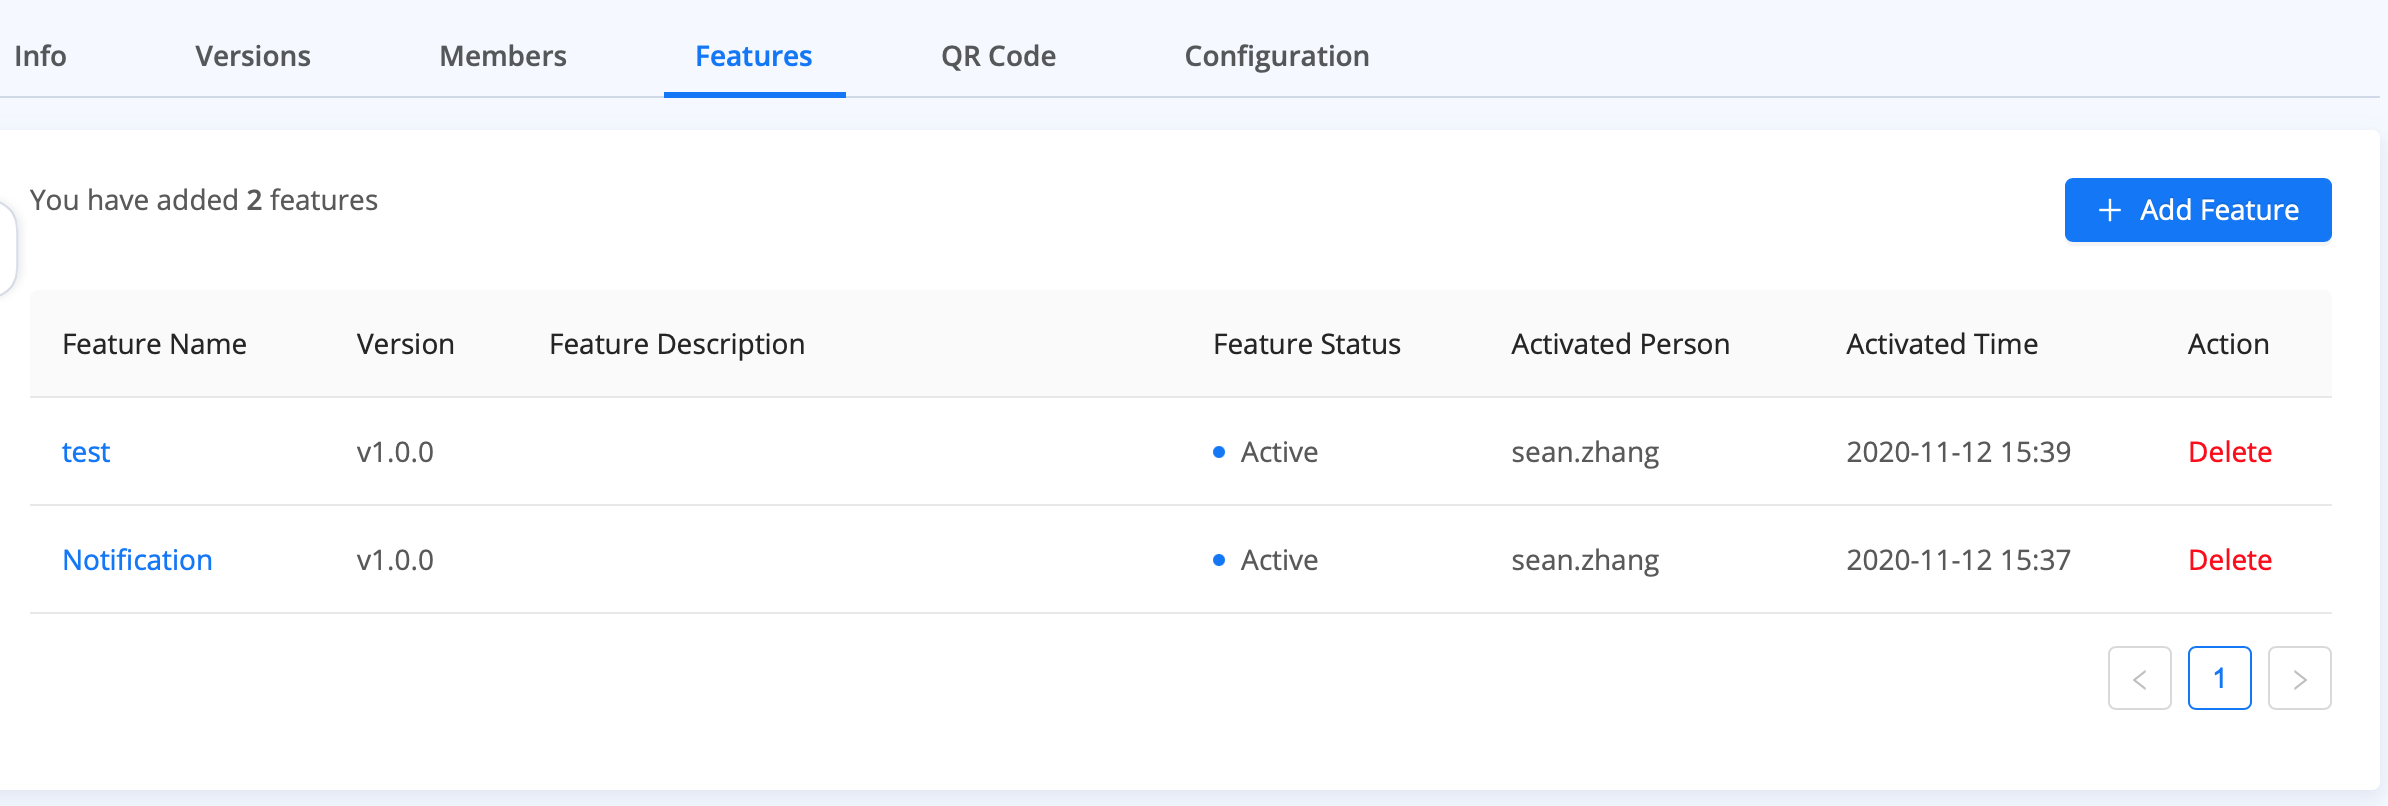The height and width of the screenshot is (806, 2388).
Task: Open the Members tab
Action: tap(503, 56)
